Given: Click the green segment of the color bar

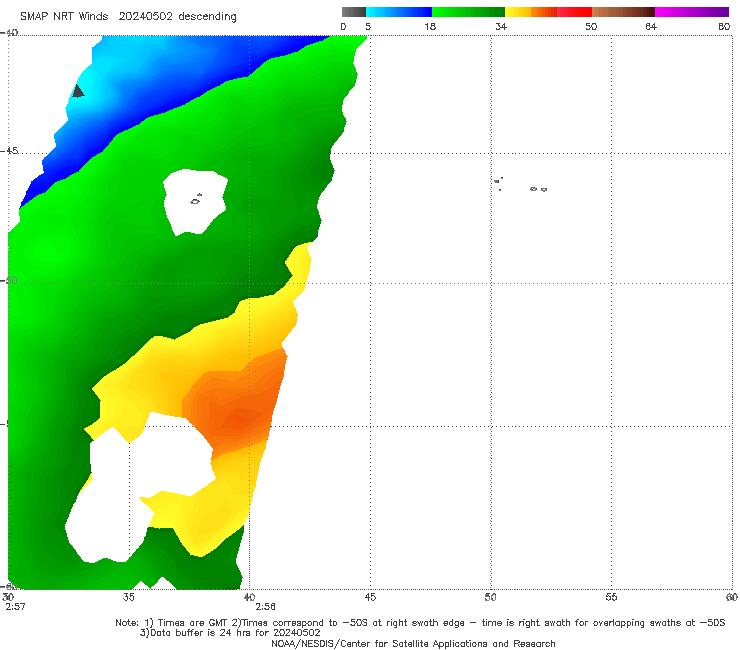Looking at the screenshot, I should 468,12.
